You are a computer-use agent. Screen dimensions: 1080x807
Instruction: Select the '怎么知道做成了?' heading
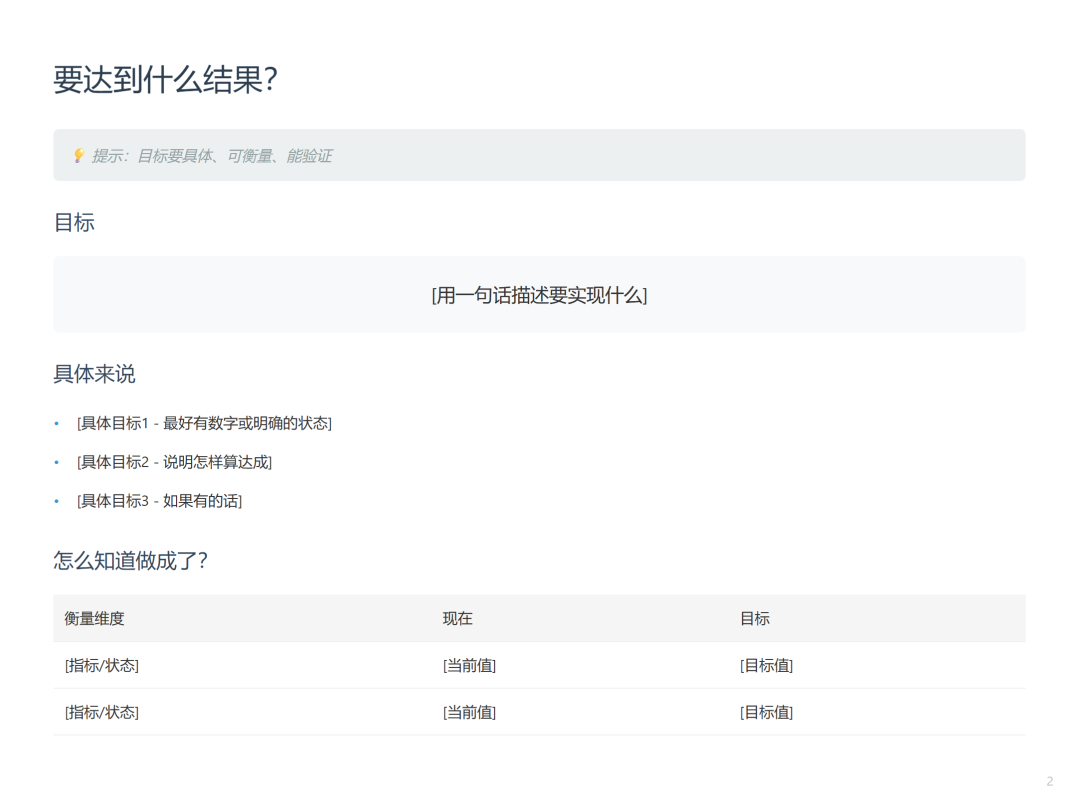131,560
